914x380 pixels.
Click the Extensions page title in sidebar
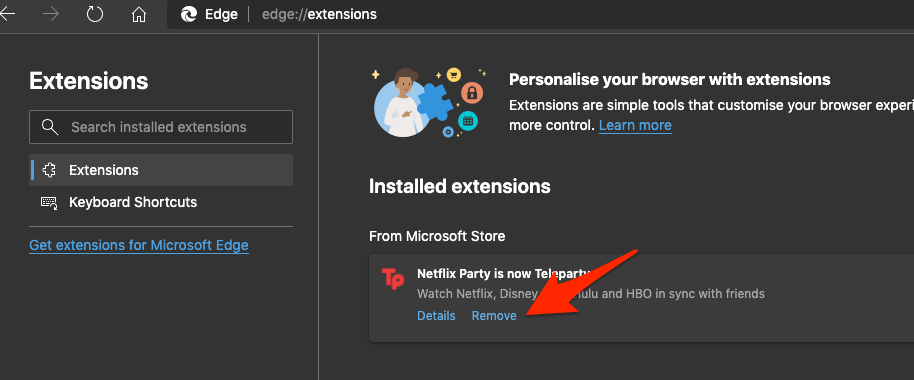(x=89, y=81)
